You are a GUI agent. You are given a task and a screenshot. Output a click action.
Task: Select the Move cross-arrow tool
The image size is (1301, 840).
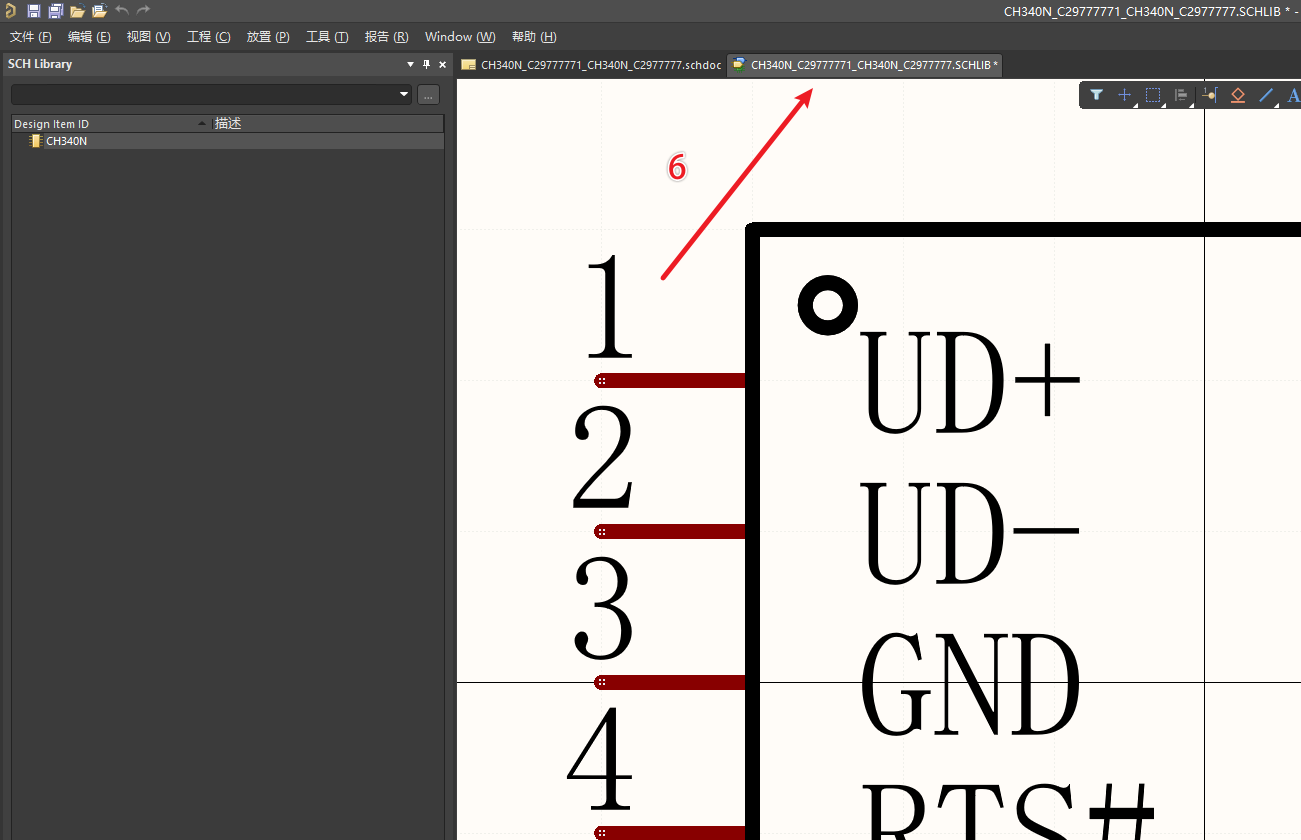tap(1125, 95)
